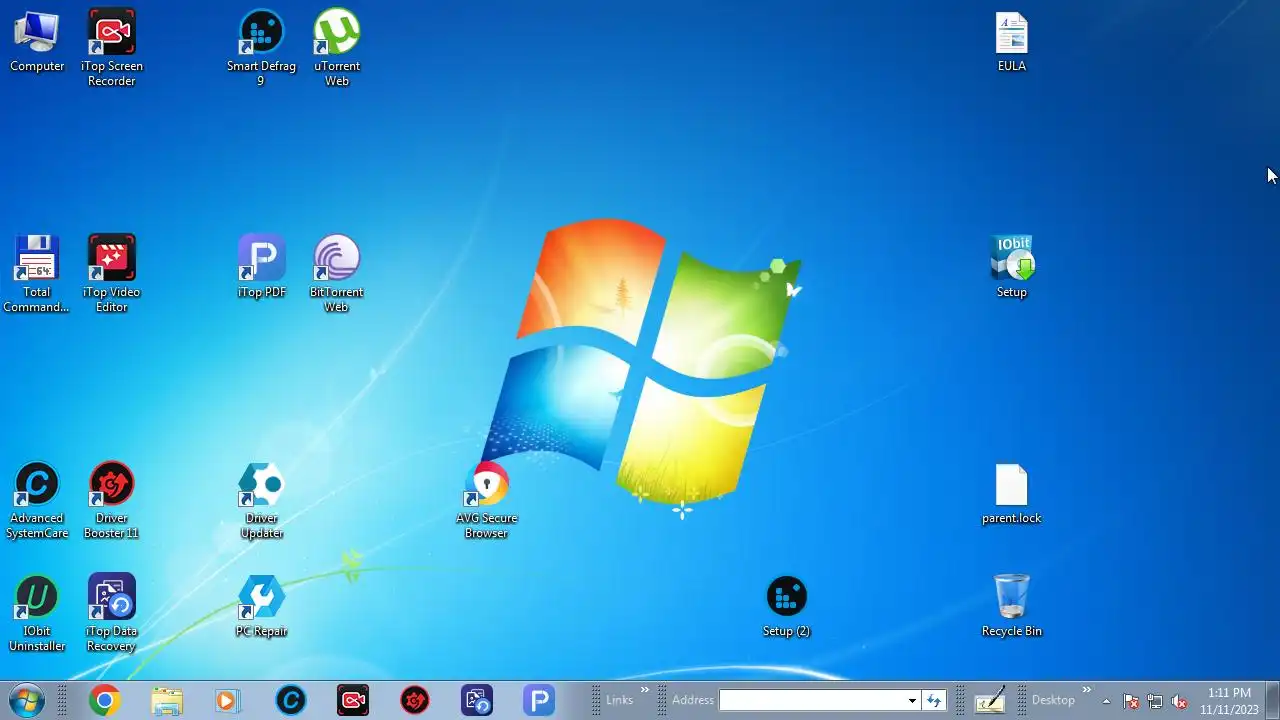Open the Computer desktop icon
Screen dimensions: 1280x720
[37, 42]
